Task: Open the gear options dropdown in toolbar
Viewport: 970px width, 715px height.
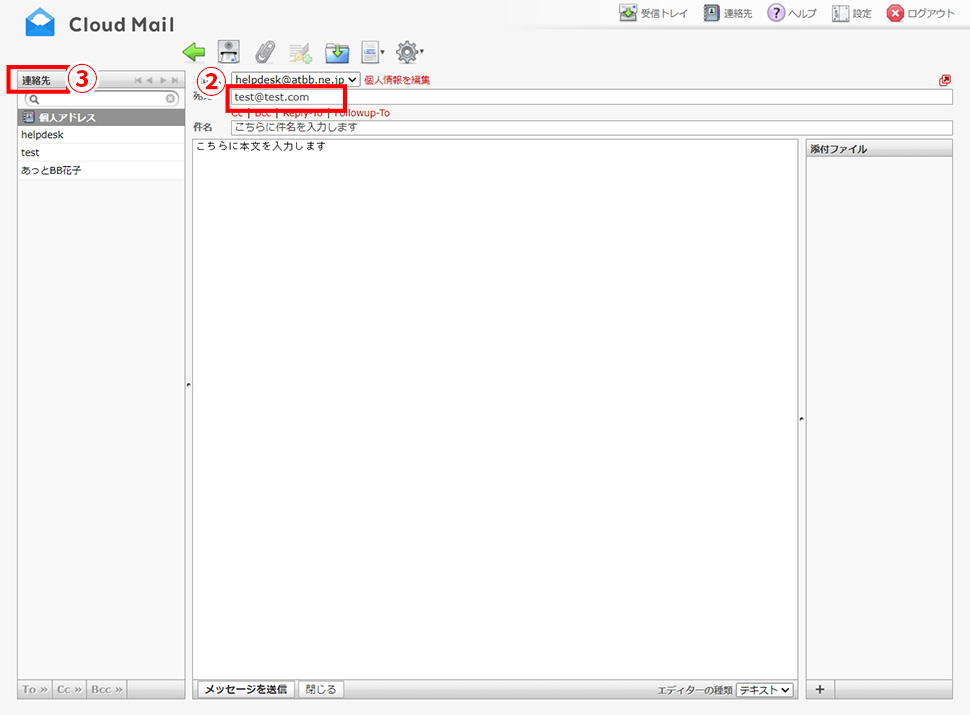Action: click(410, 52)
